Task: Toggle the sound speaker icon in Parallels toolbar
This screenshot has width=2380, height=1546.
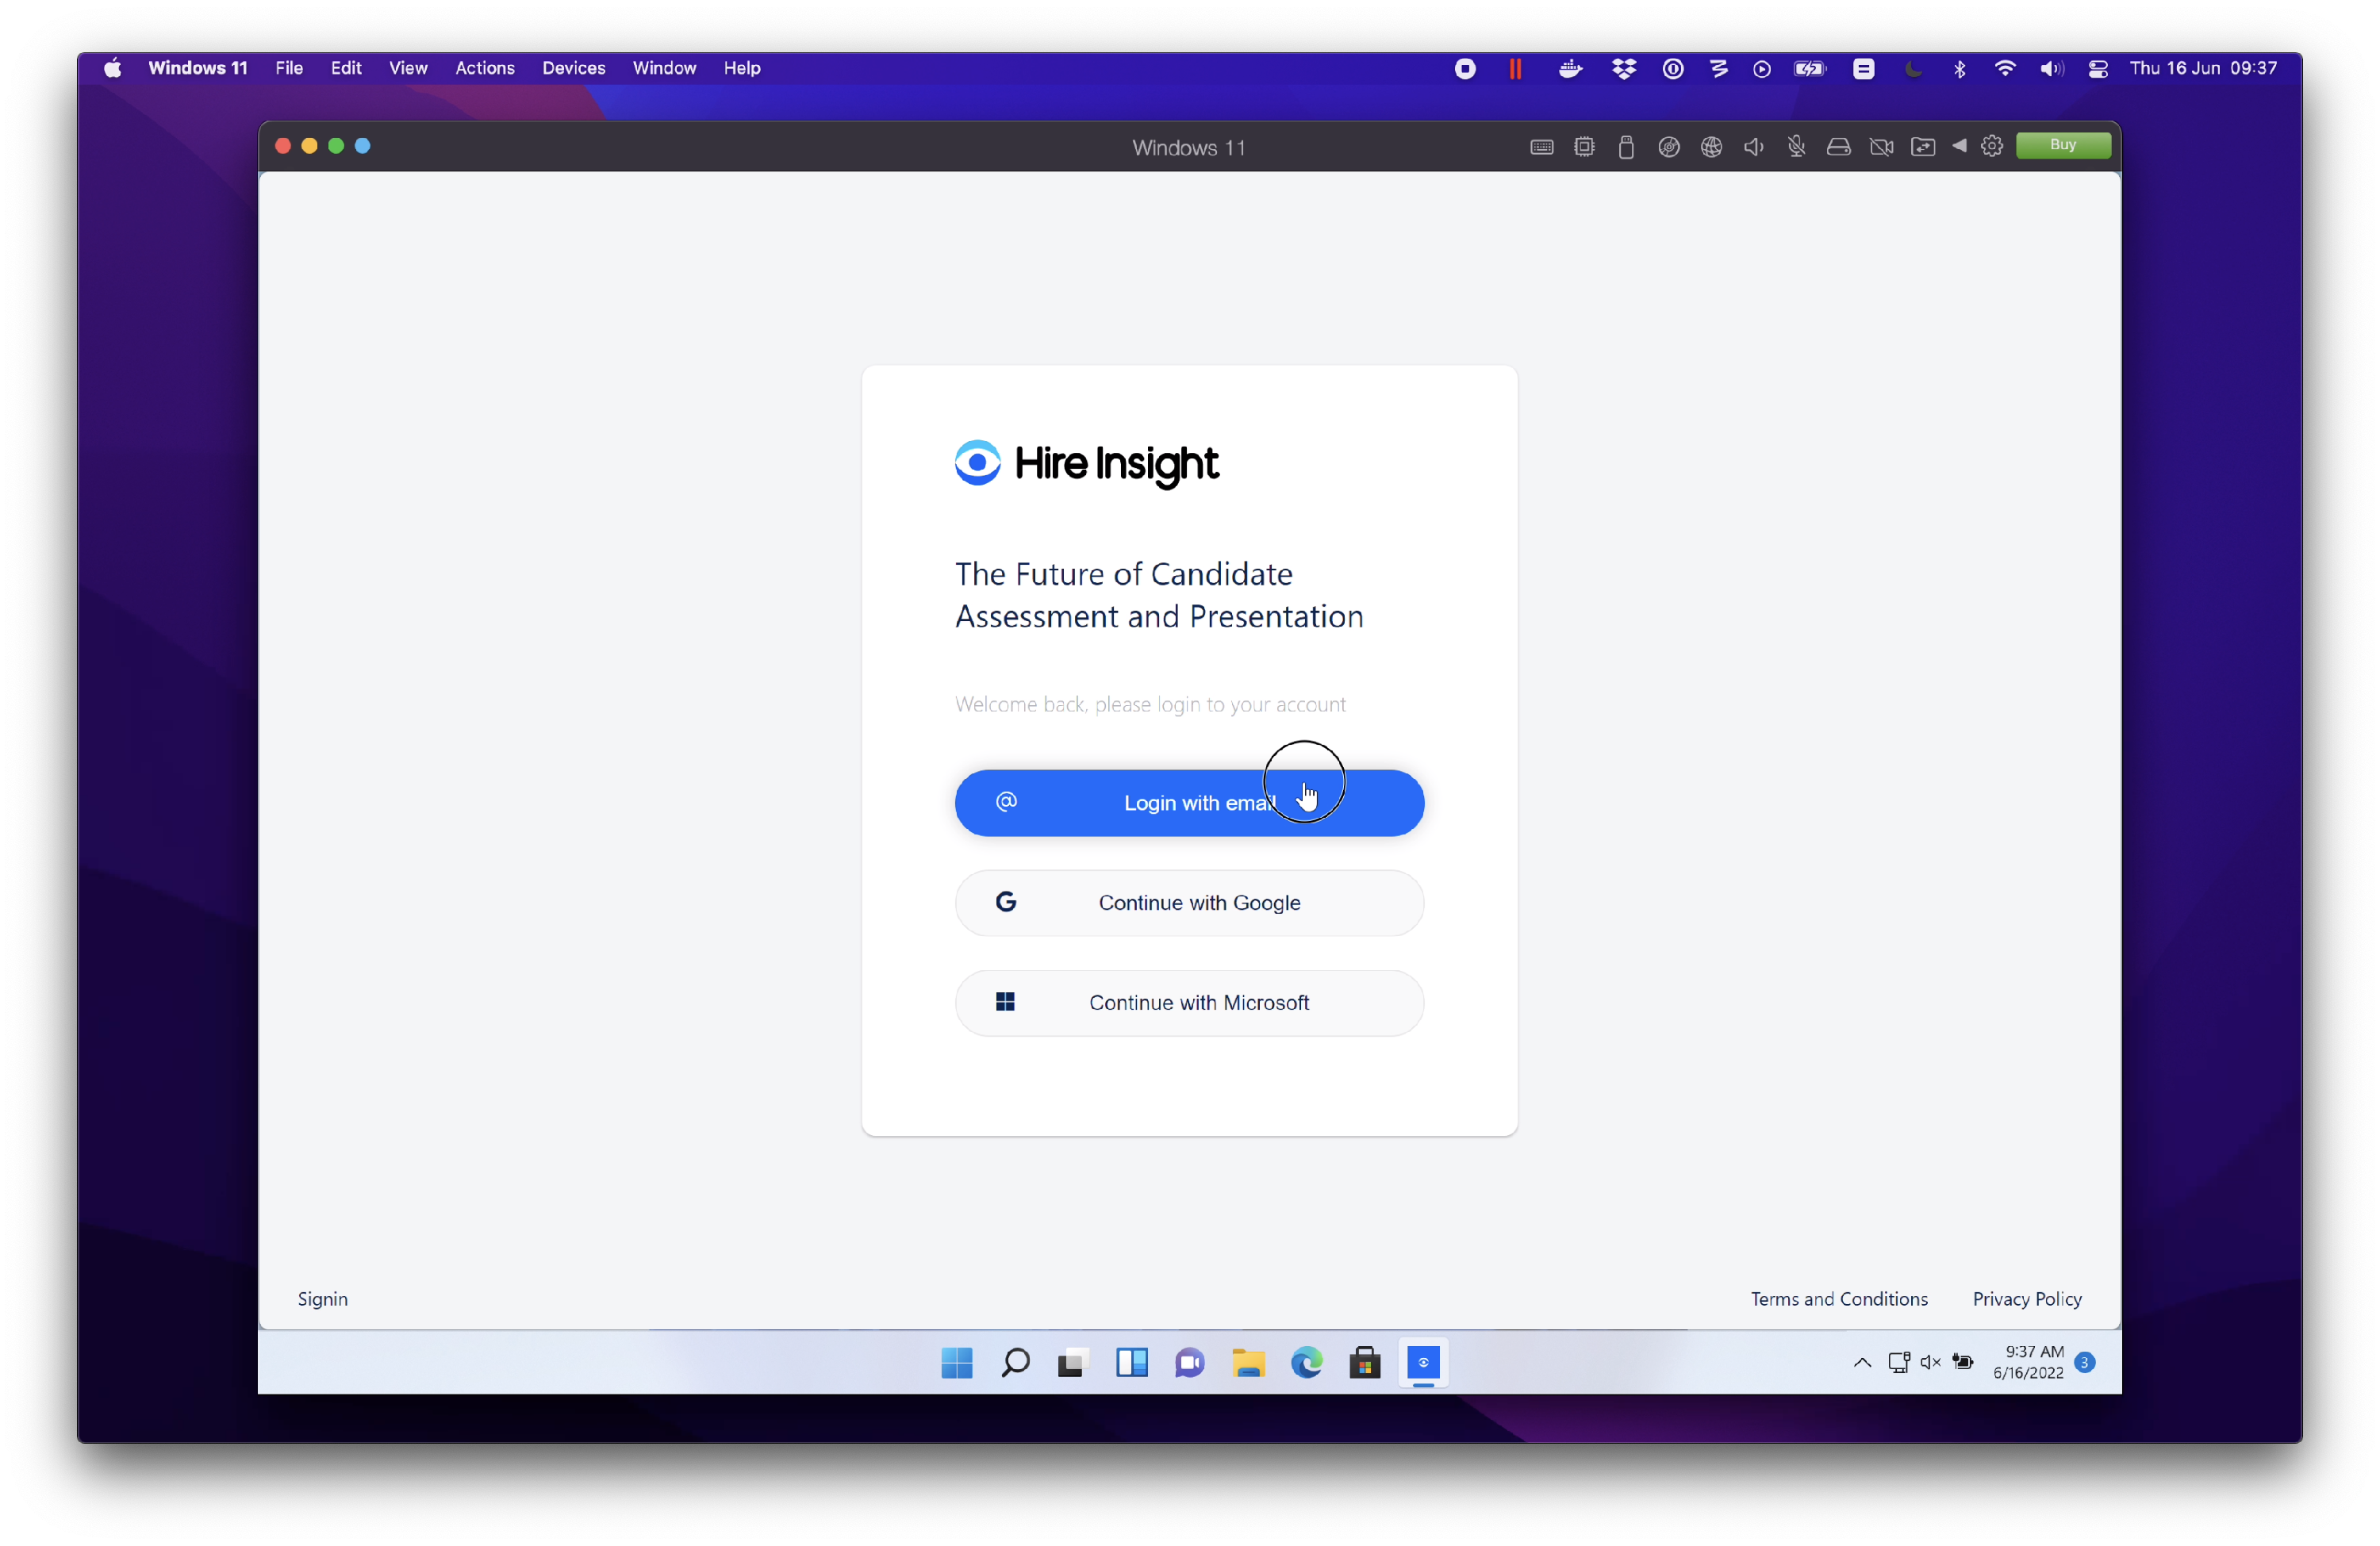Action: point(1753,147)
